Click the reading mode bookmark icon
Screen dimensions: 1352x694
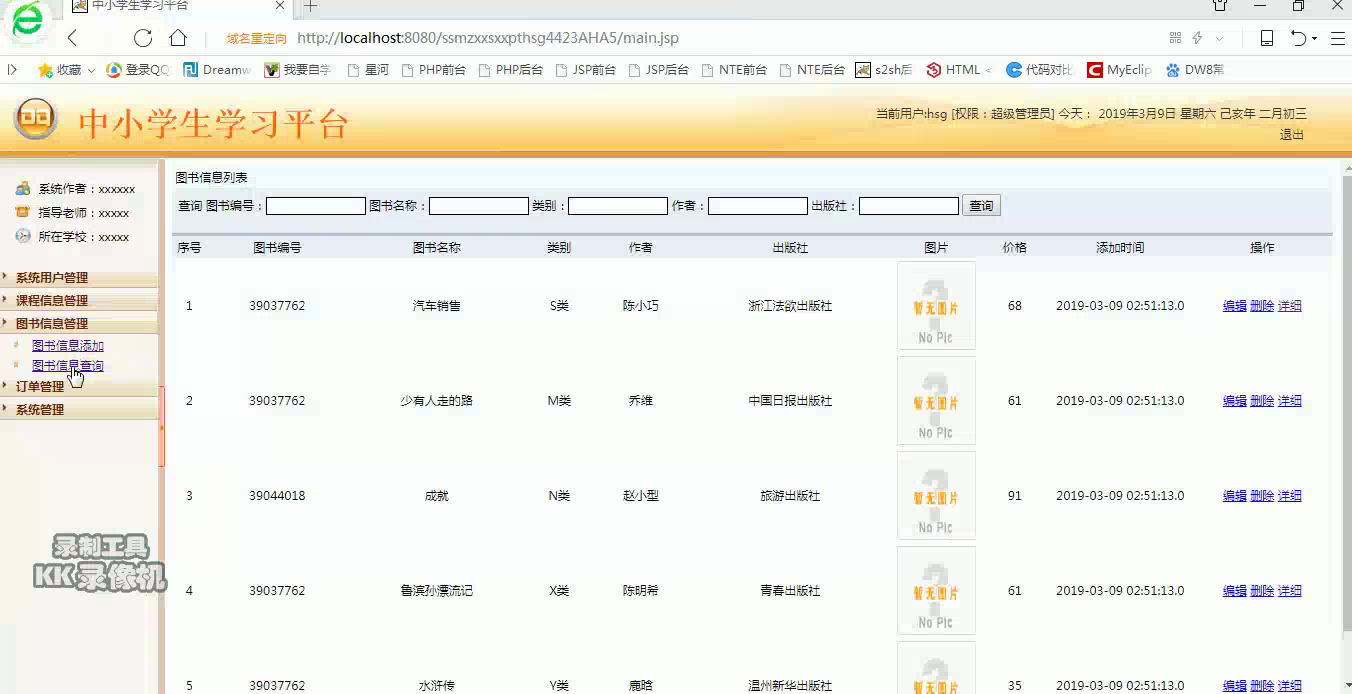click(x=1266, y=38)
